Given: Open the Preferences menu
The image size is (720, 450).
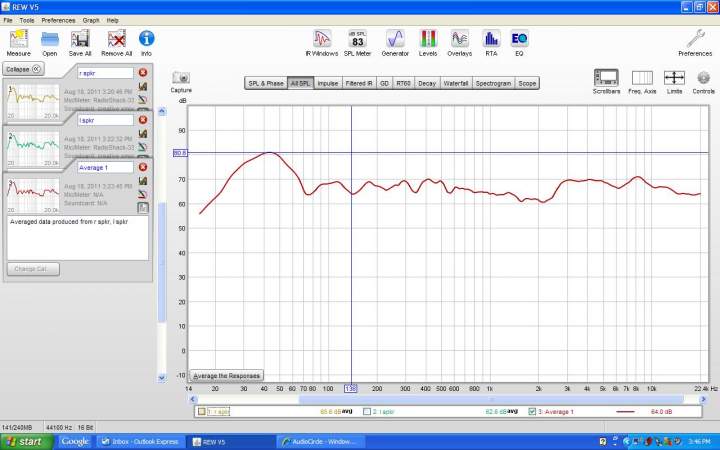Looking at the screenshot, I should 58,20.
